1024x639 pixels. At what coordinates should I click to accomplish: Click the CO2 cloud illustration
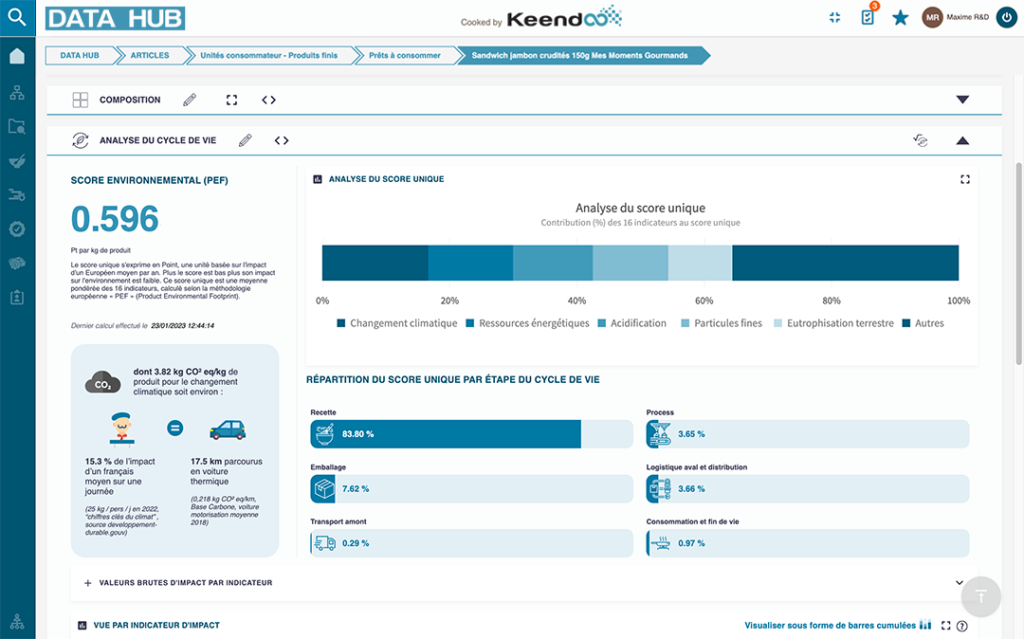103,383
